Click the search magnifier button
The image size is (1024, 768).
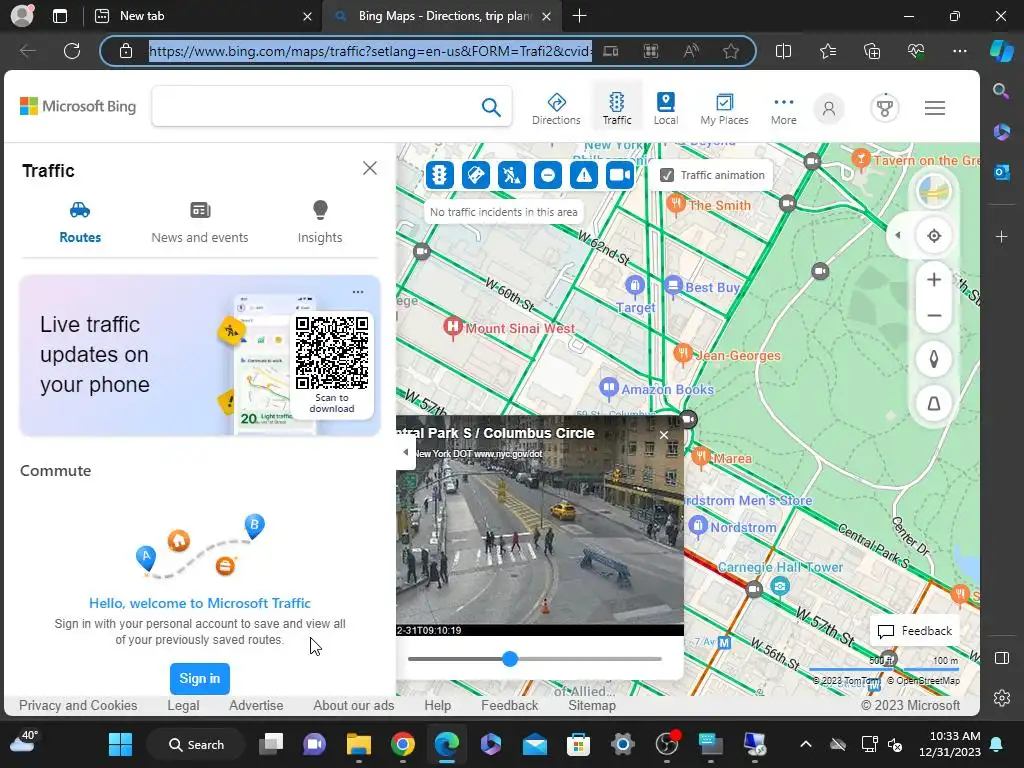click(x=491, y=106)
